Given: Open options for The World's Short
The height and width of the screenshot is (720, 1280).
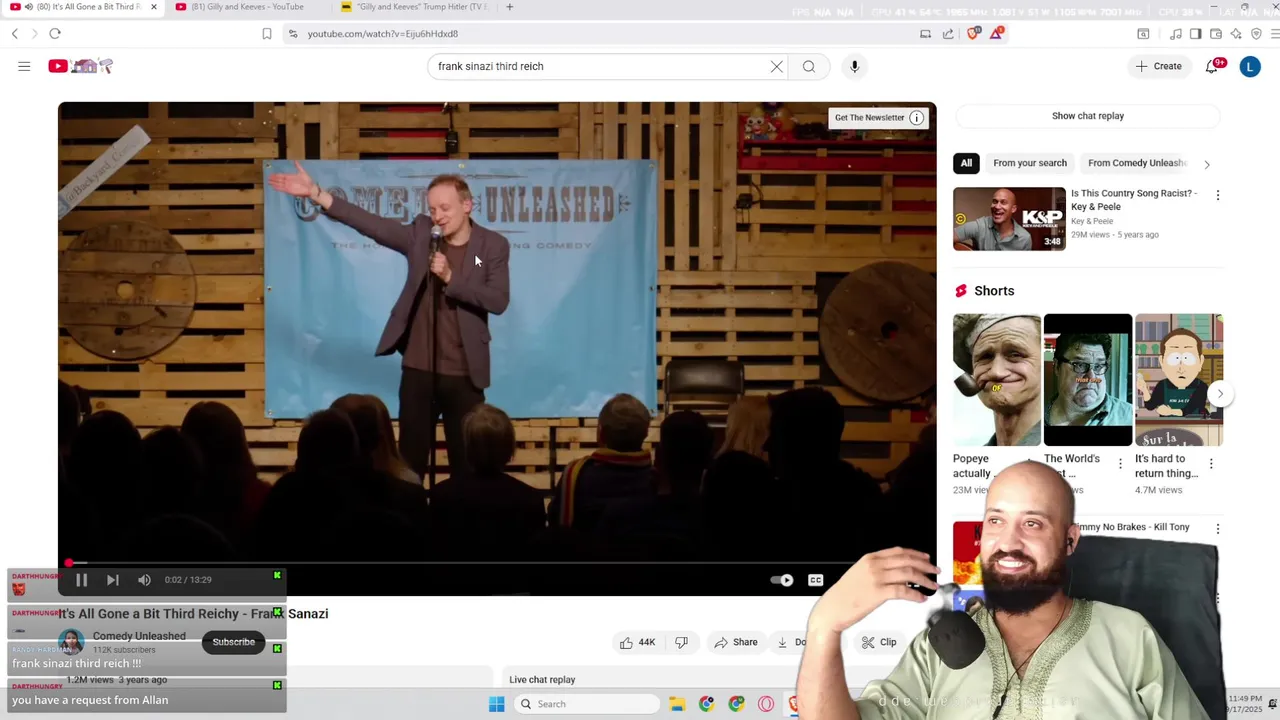Looking at the screenshot, I should tap(1120, 464).
